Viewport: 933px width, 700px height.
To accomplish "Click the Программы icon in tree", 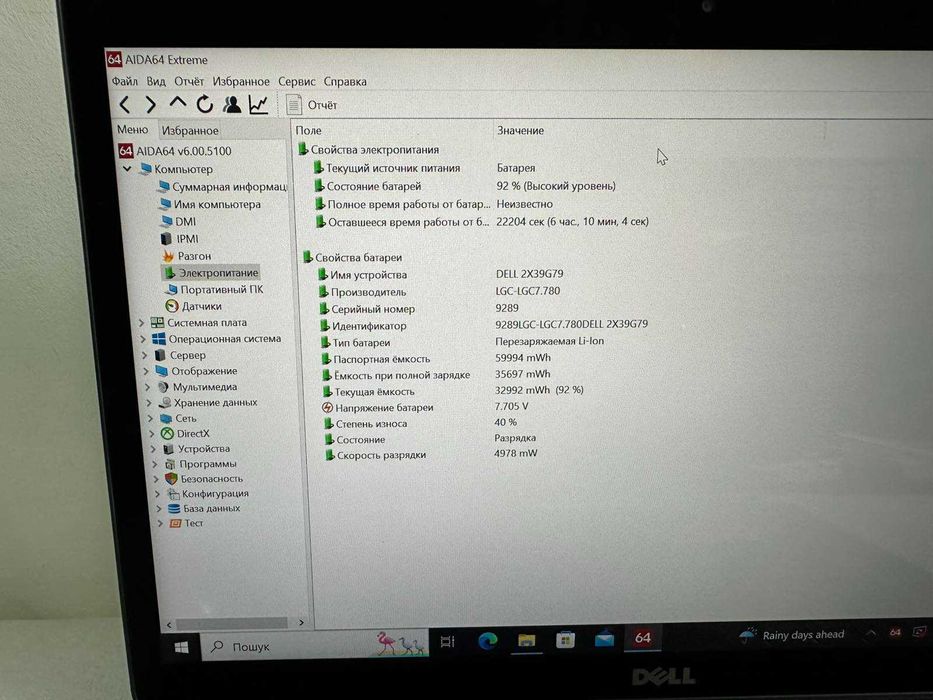I will click(x=170, y=464).
